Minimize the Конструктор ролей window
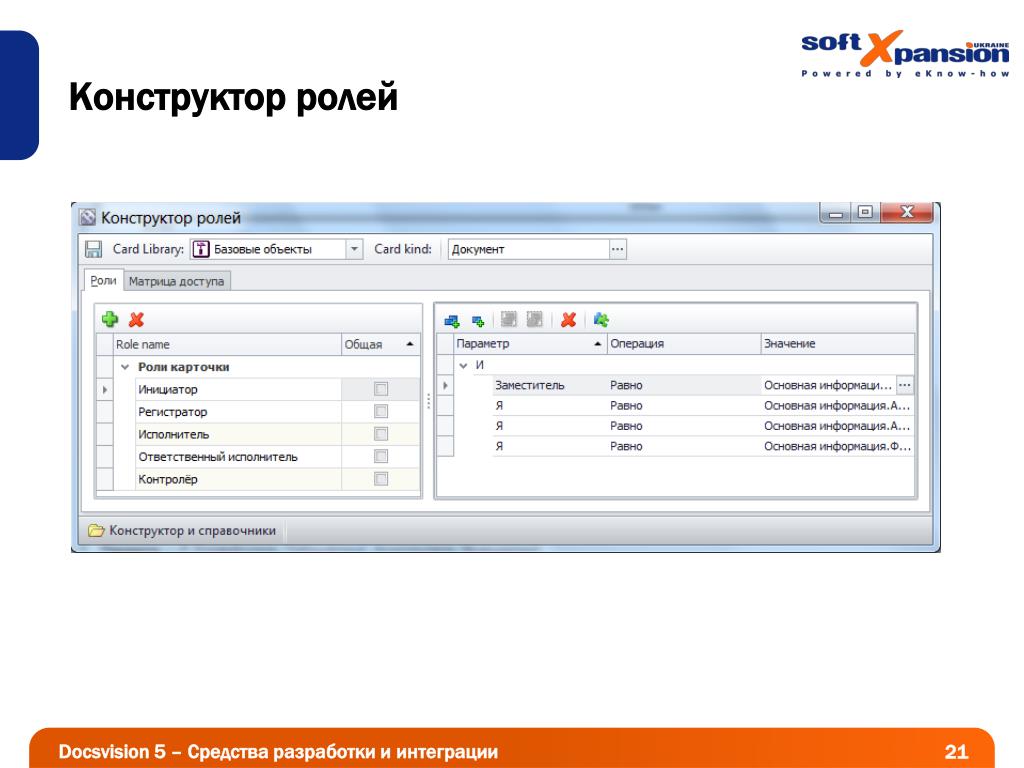The image size is (1024, 768). point(836,213)
